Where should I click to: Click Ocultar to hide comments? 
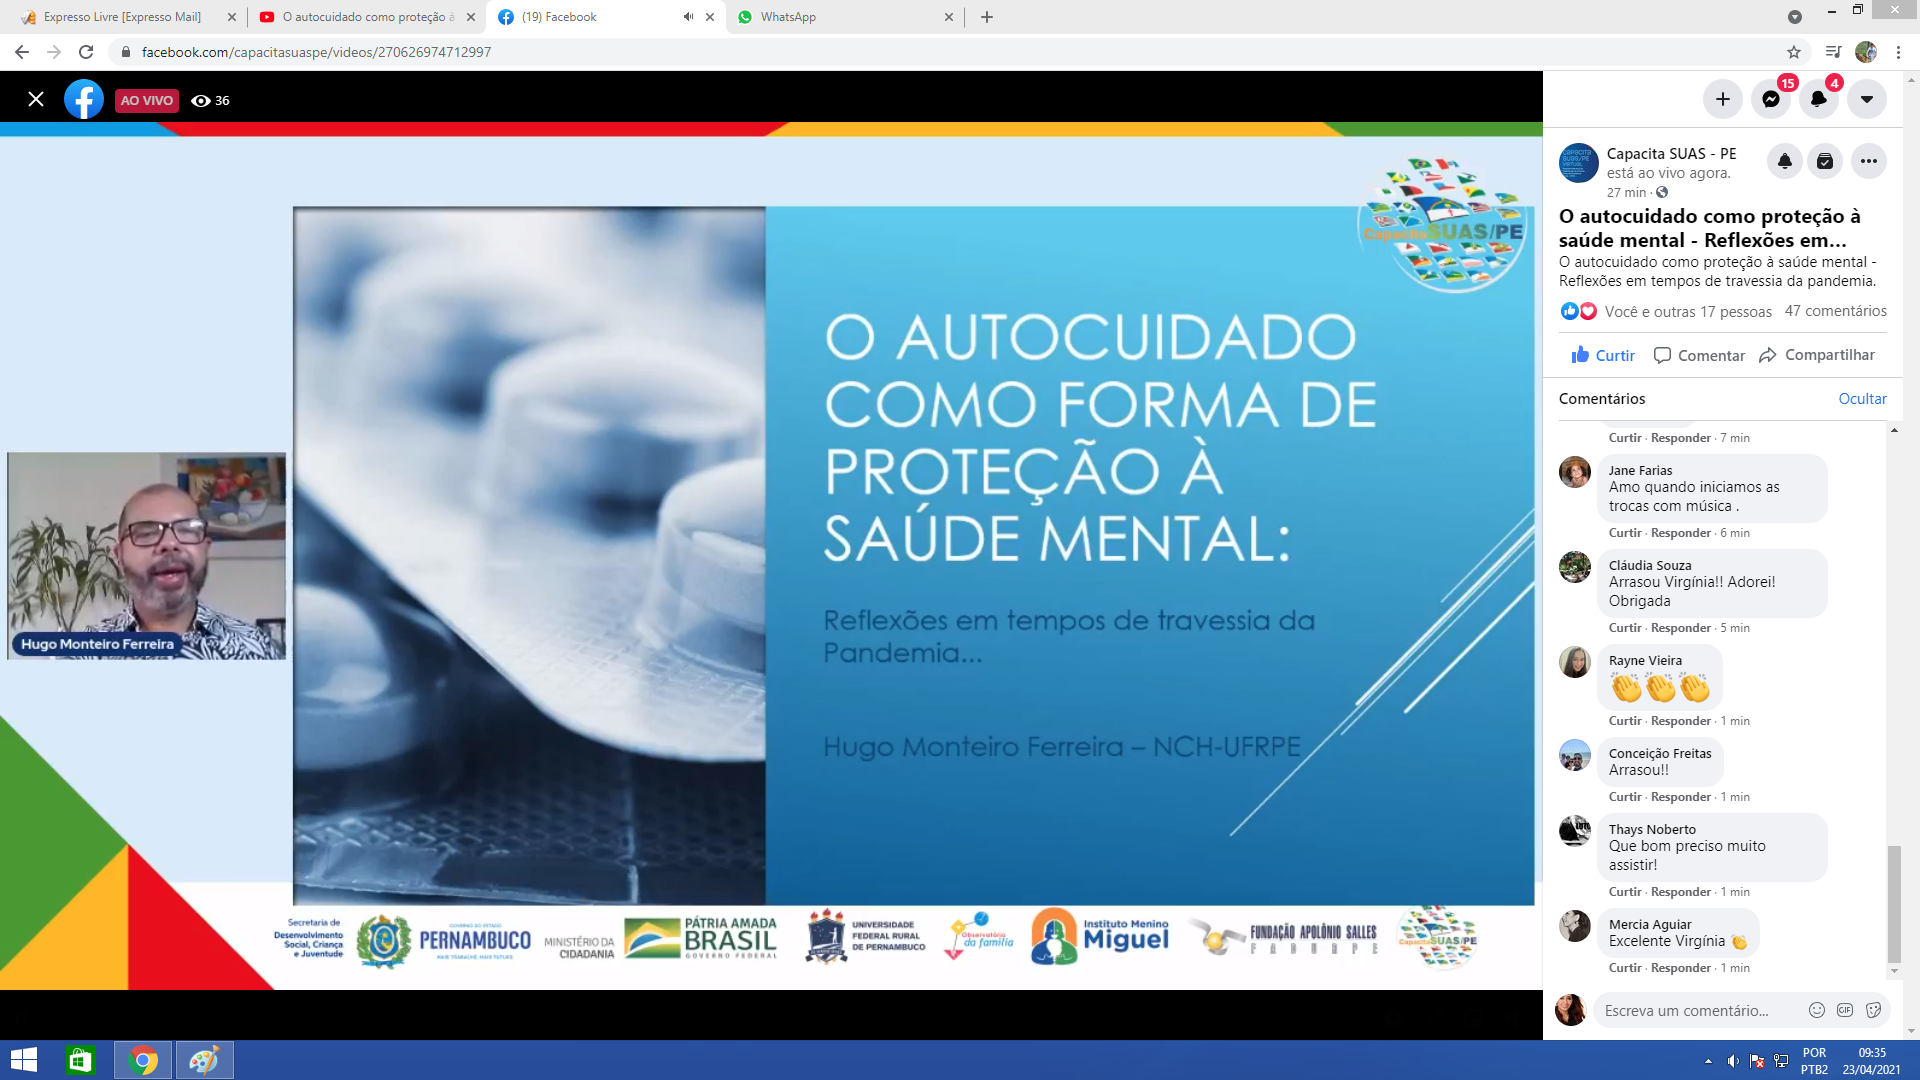coord(1862,398)
